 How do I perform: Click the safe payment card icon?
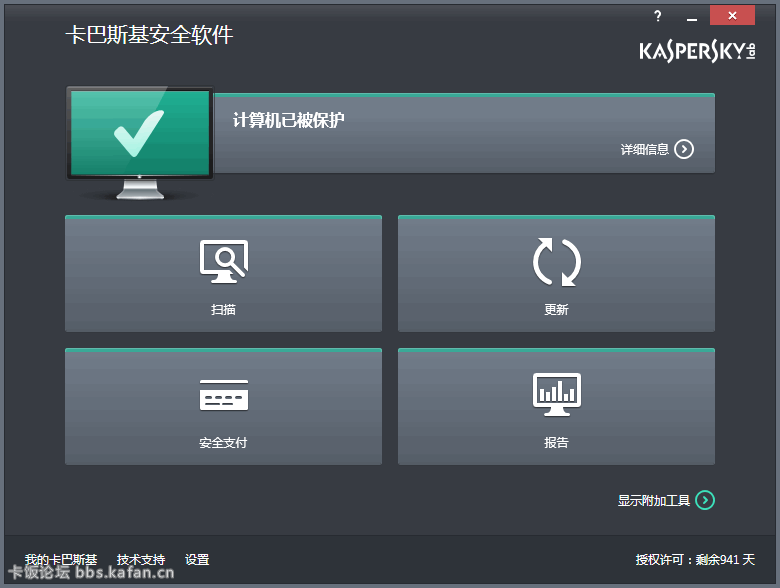224,395
